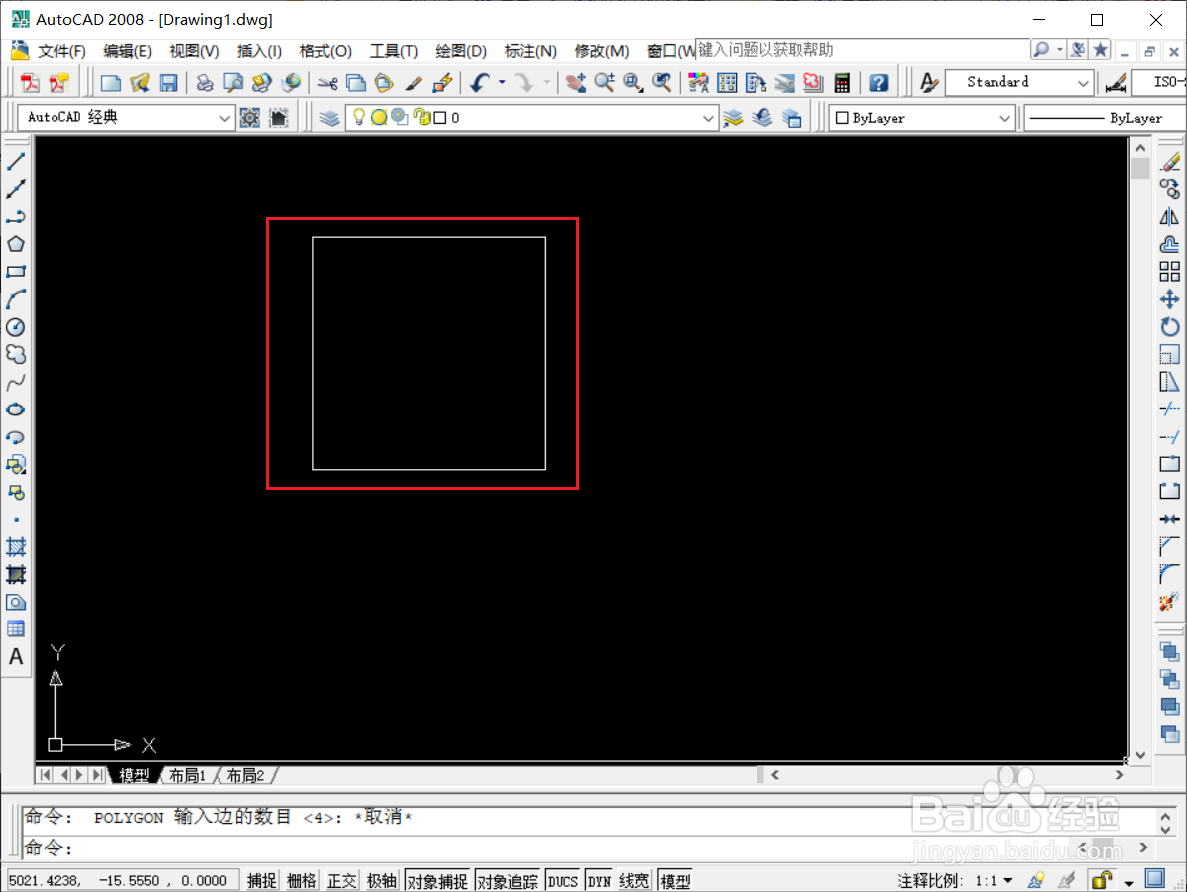The height and width of the screenshot is (892, 1187).
Task: Select the Revision Cloud tool
Action: [16, 354]
